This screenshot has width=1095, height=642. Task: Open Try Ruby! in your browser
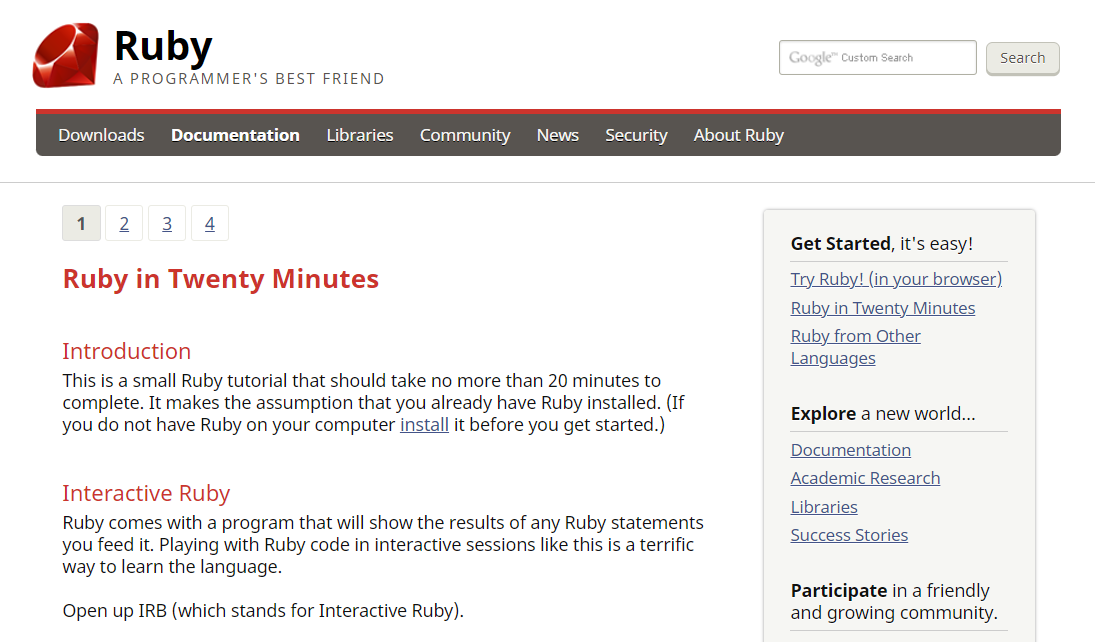(x=896, y=279)
